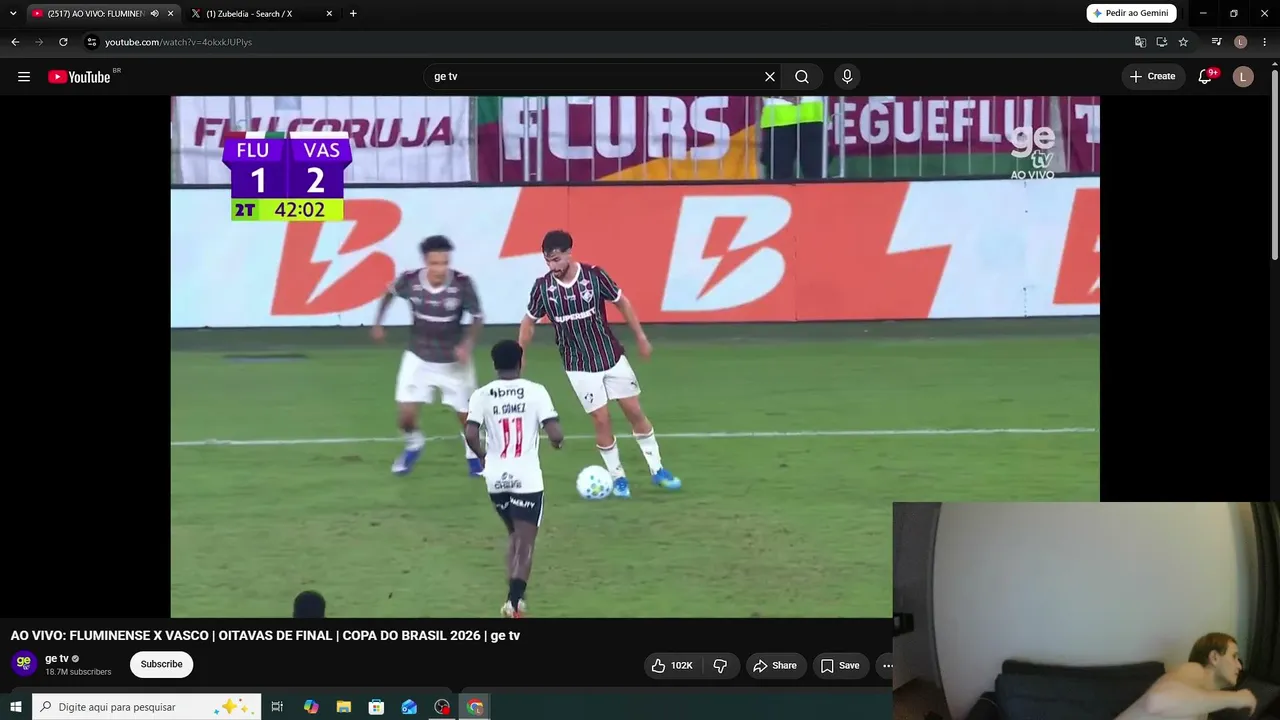Clear the YouTube search text with X

pyautogui.click(x=770, y=77)
